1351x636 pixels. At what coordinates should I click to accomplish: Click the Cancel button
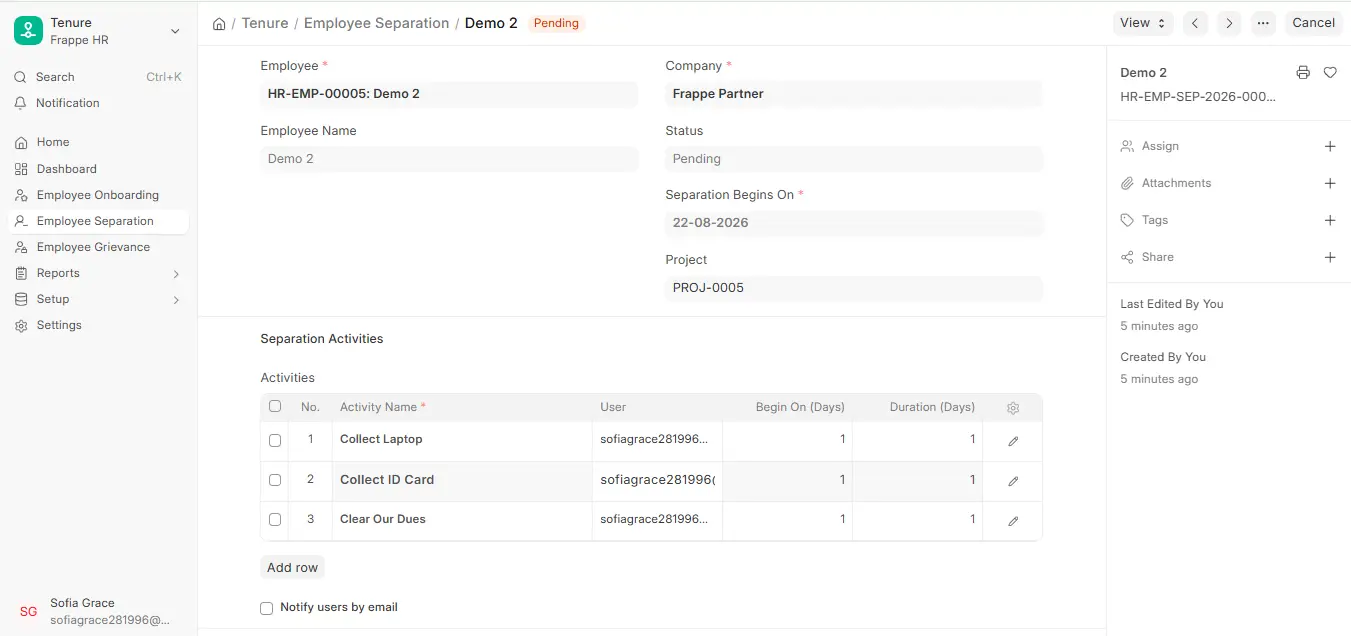click(x=1313, y=23)
